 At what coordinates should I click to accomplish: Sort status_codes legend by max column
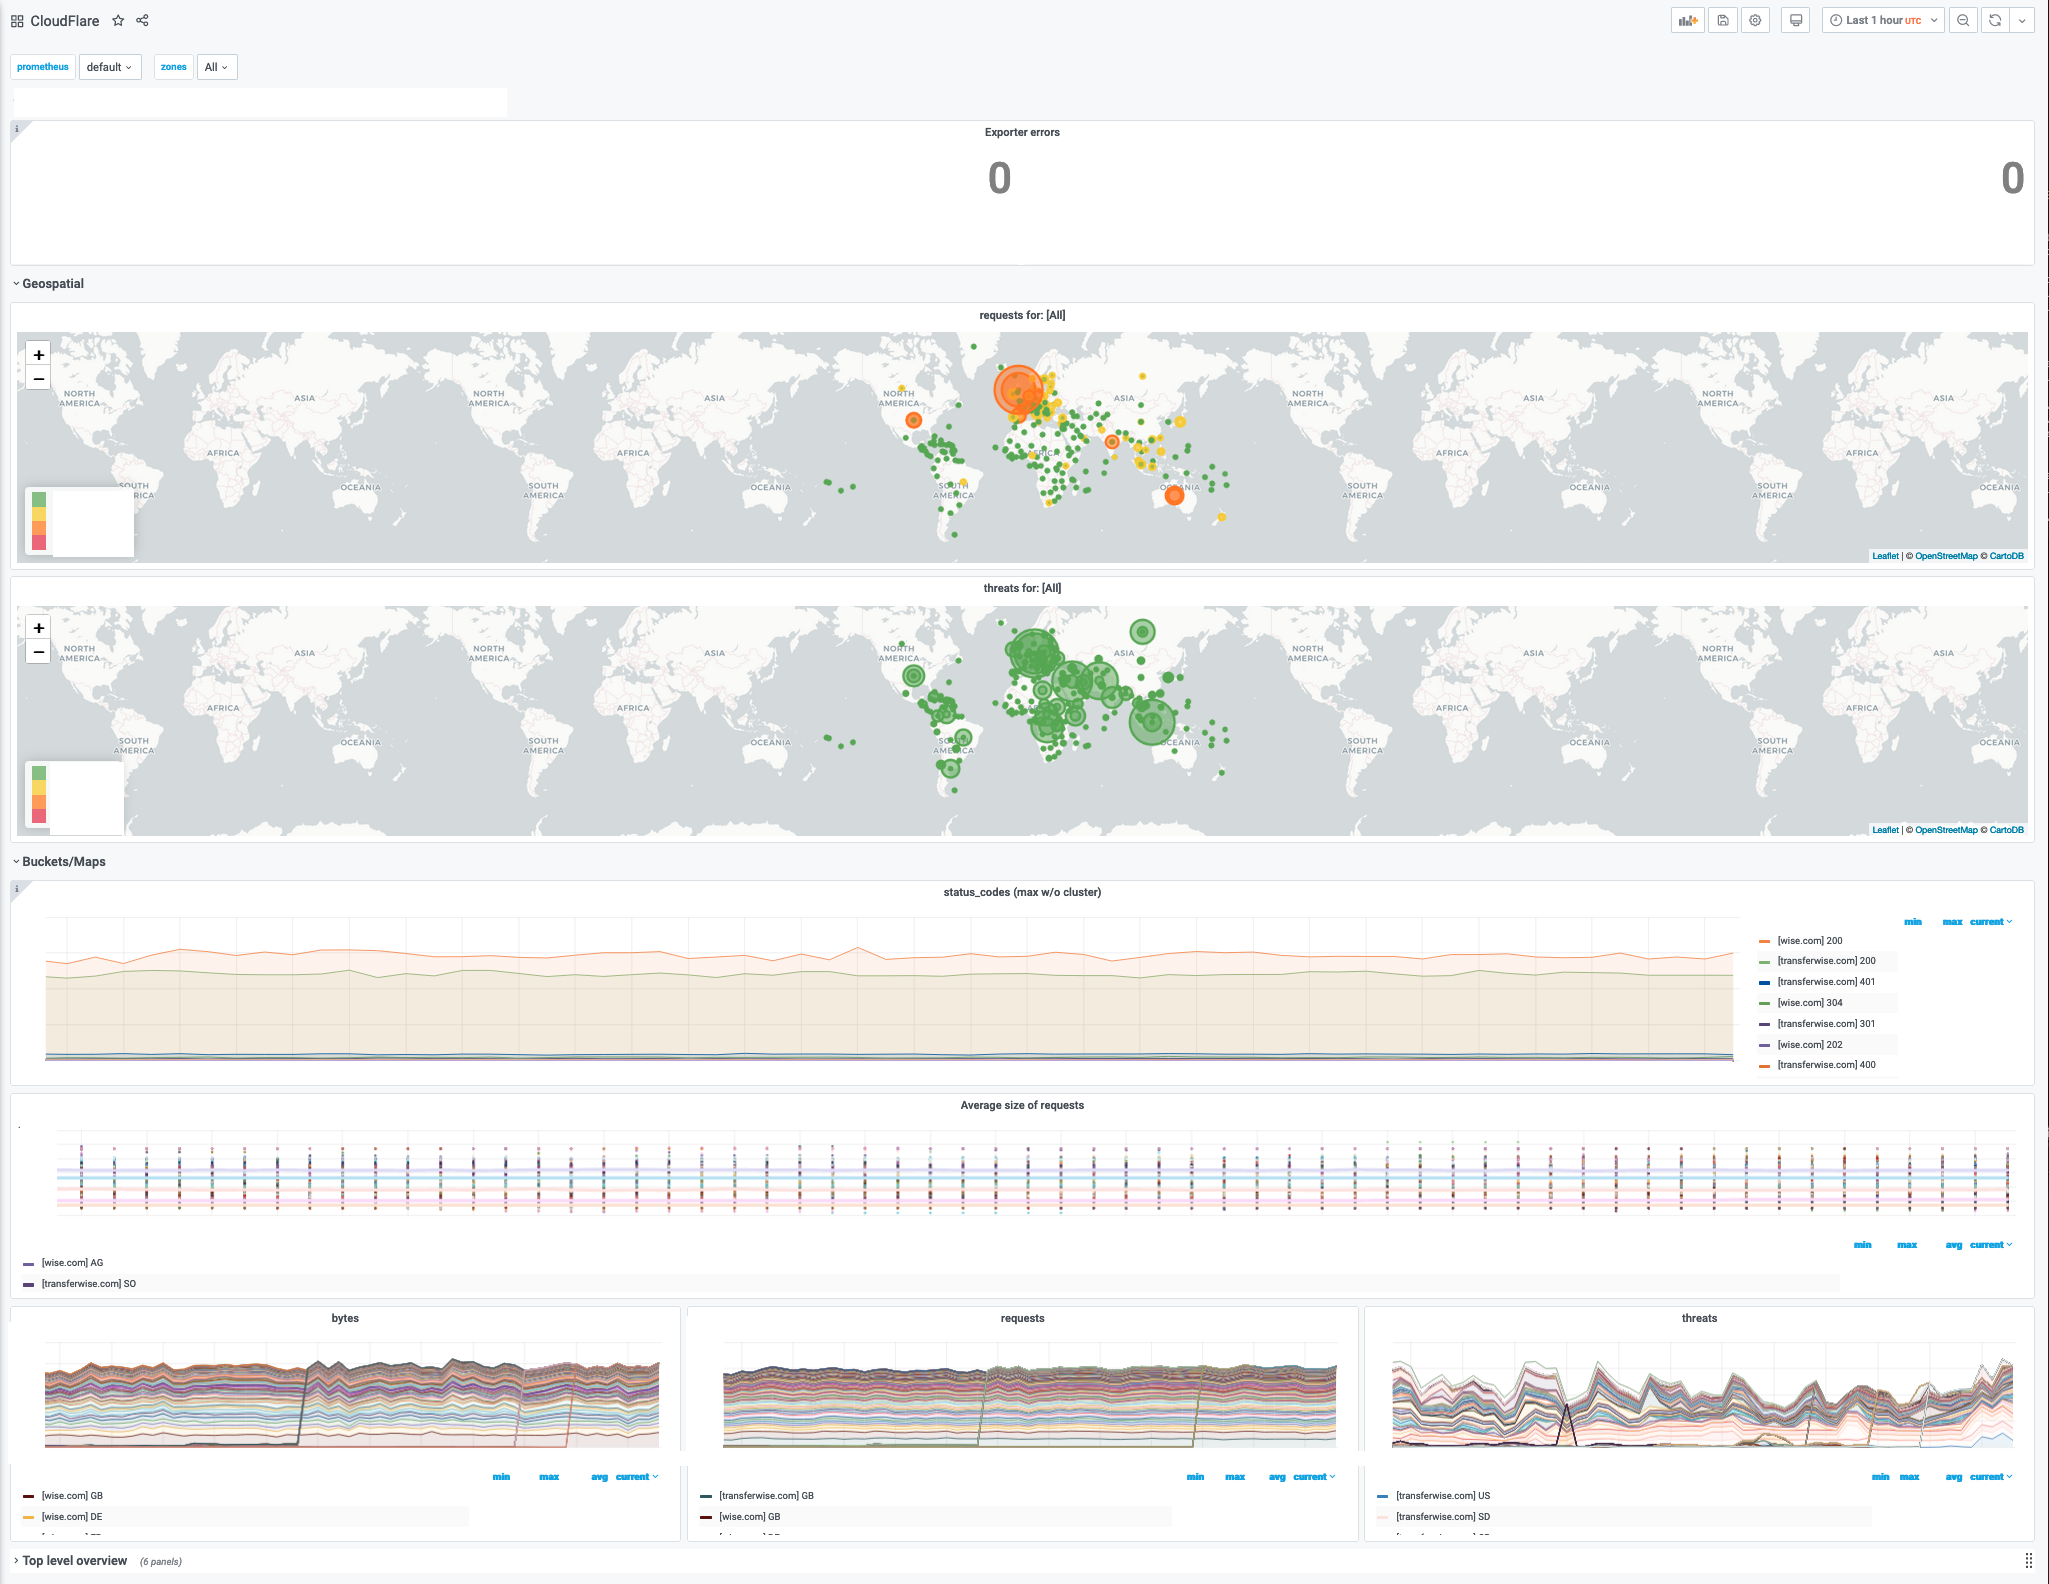pyautogui.click(x=1951, y=922)
